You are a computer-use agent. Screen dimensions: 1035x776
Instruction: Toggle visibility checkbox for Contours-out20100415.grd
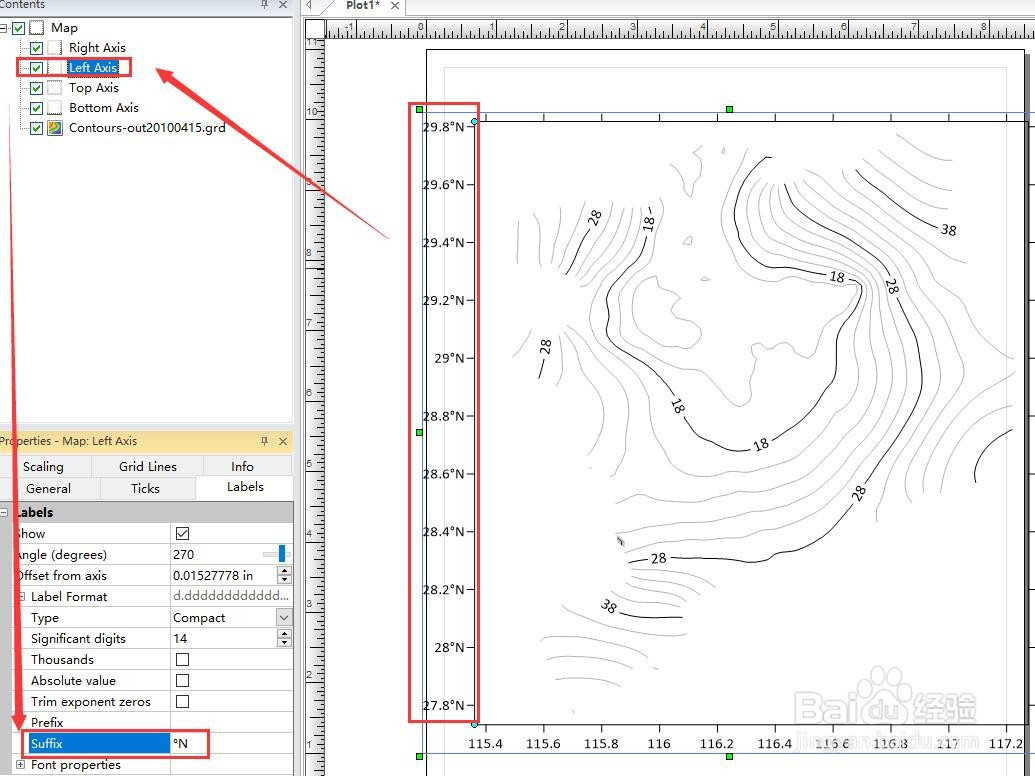(36, 128)
